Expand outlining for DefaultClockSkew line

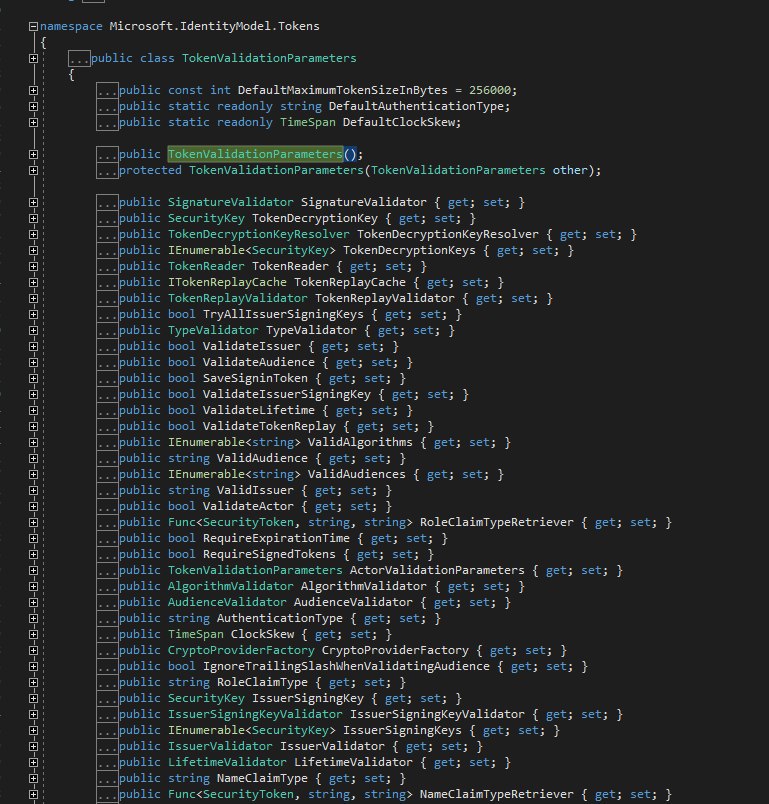(x=33, y=122)
